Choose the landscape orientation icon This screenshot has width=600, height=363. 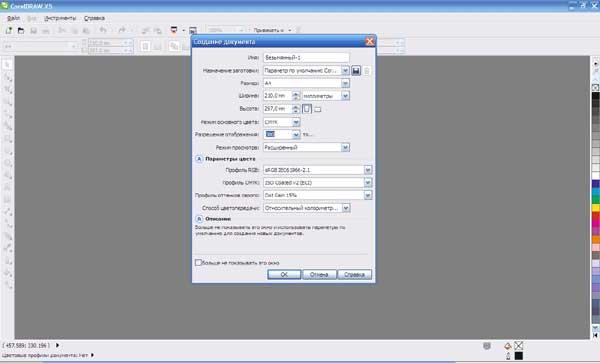pos(318,109)
